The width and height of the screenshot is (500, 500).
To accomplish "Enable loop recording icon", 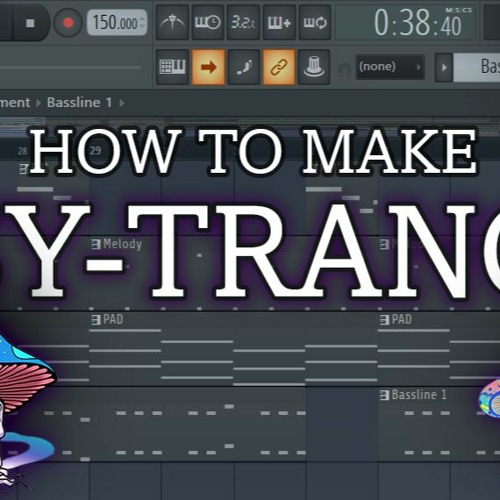I will 315,23.
